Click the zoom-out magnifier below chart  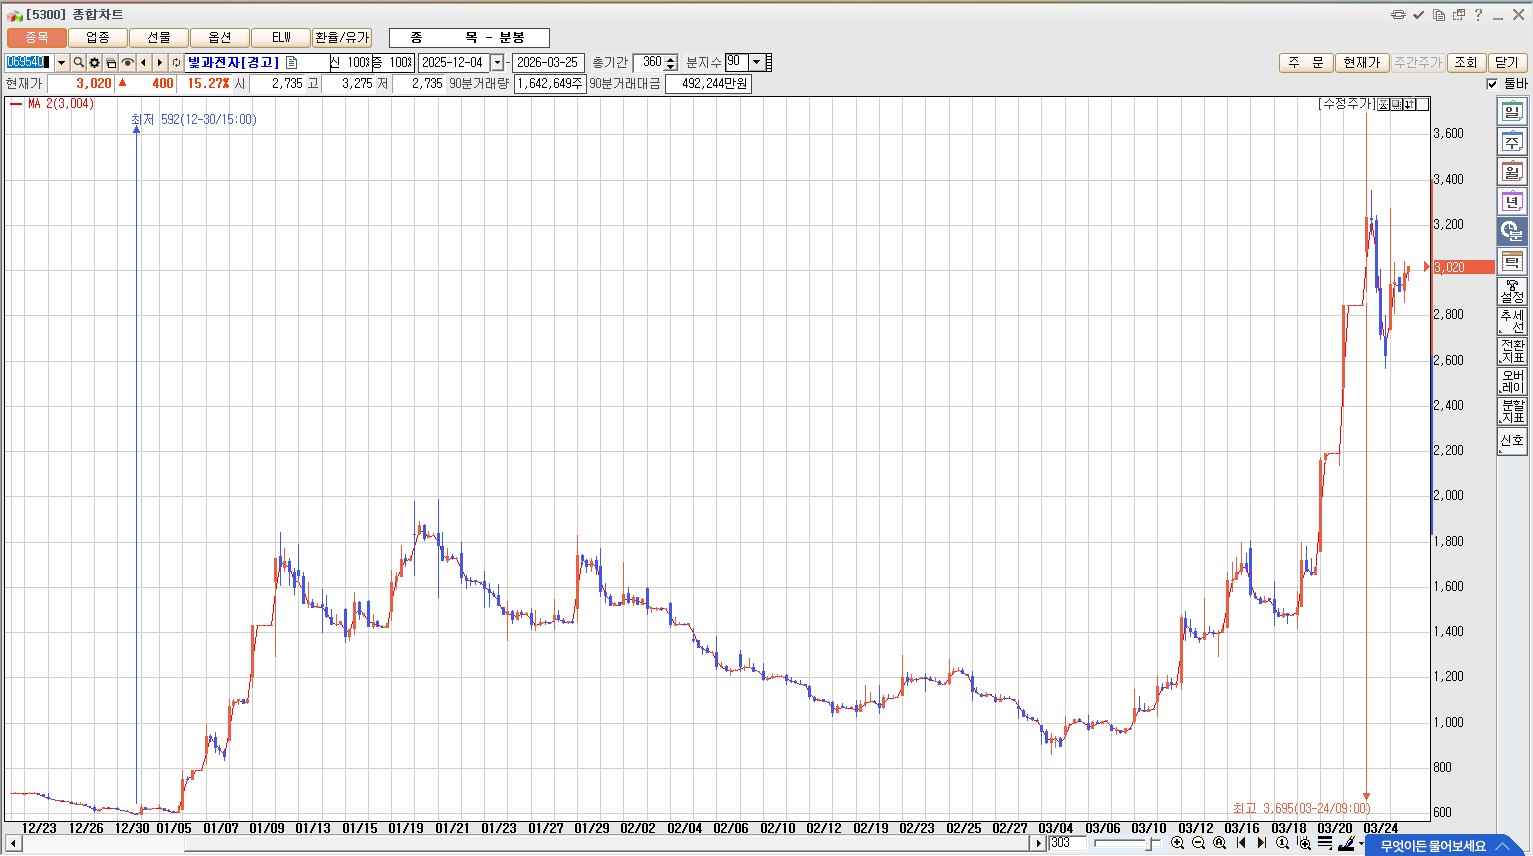tap(1198, 844)
